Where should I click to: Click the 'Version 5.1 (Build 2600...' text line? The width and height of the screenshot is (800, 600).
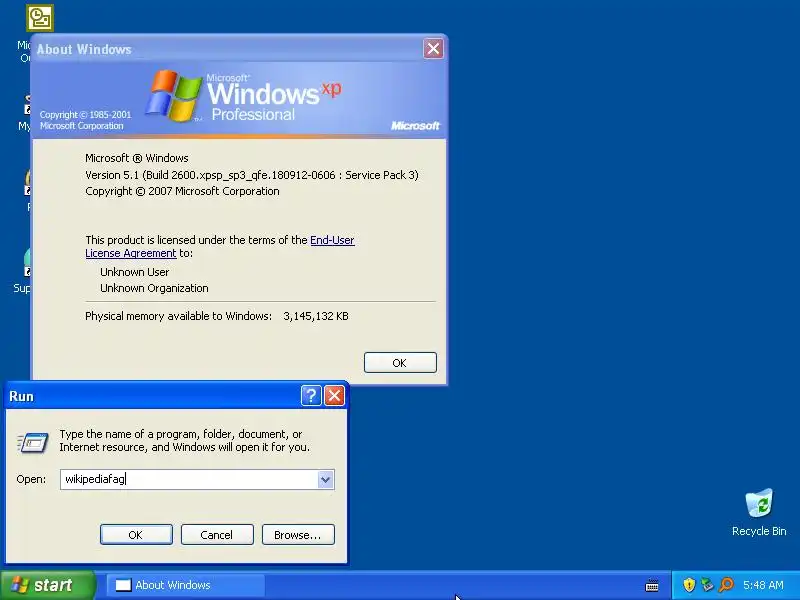point(252,175)
